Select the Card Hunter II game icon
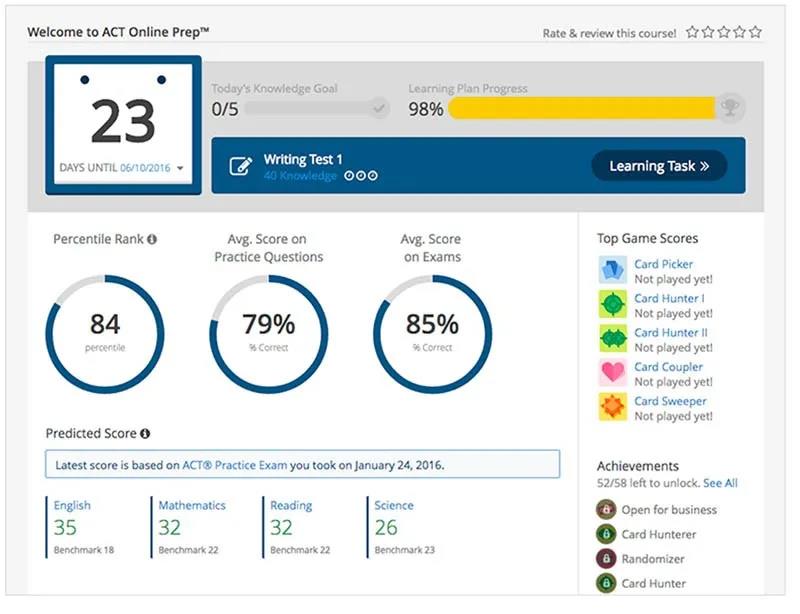The image size is (800, 614). (x=612, y=339)
